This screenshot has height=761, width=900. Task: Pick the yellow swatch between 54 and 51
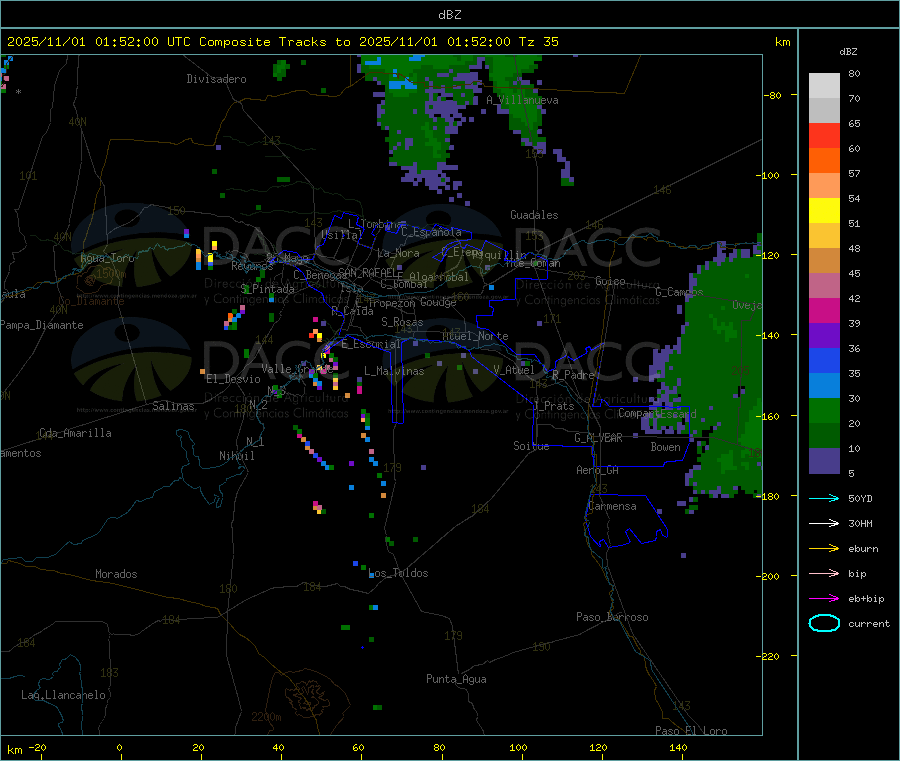click(824, 211)
